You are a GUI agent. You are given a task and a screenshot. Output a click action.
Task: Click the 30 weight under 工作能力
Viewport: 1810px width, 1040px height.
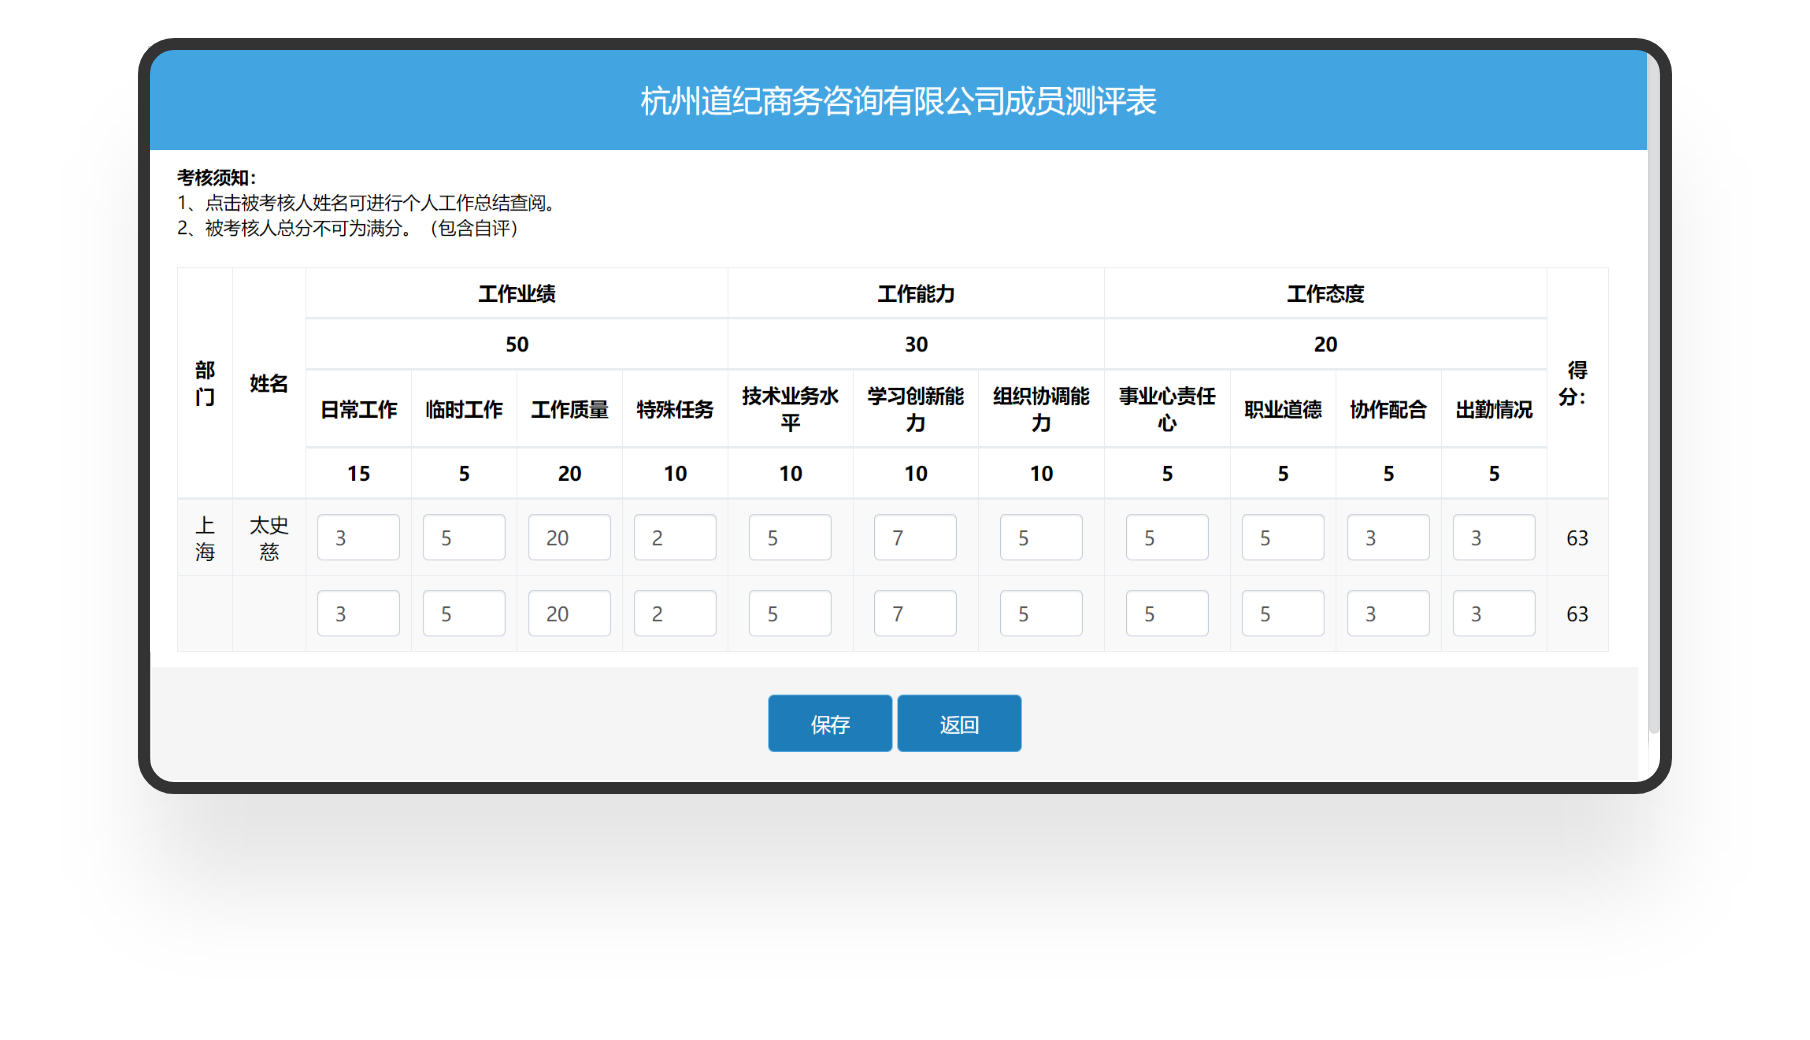click(x=916, y=344)
